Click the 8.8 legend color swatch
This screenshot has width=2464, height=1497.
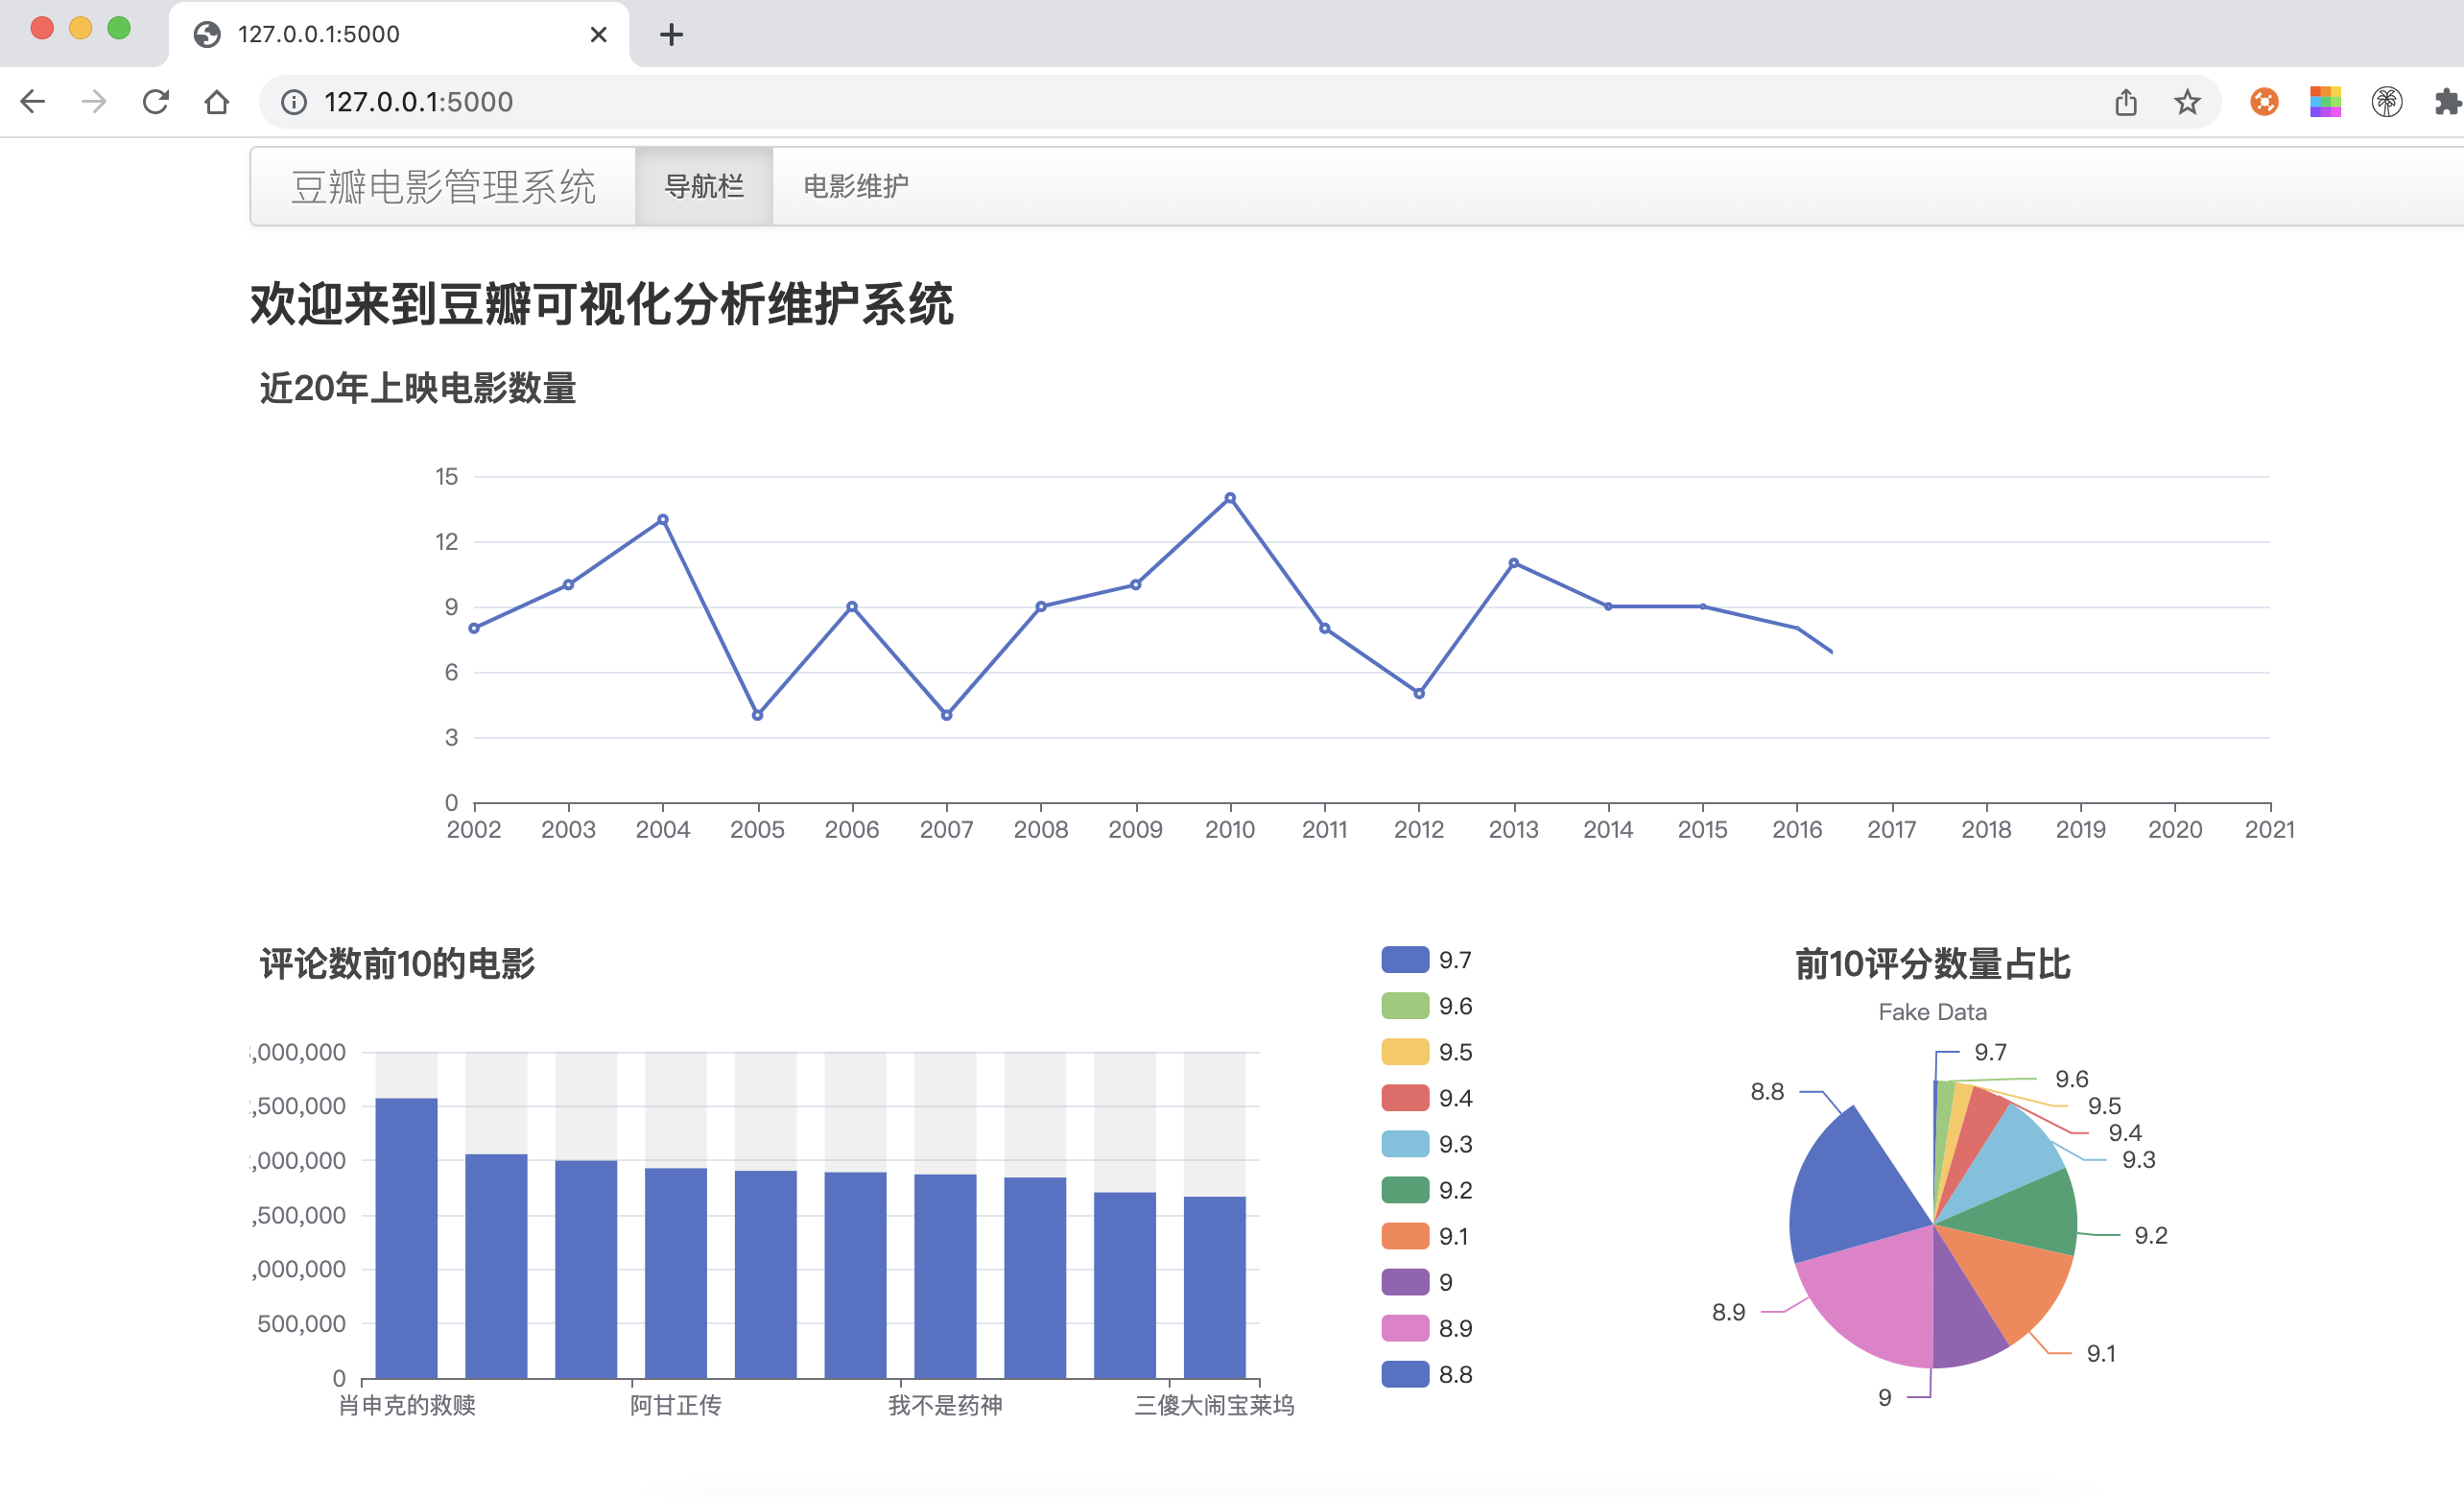1405,1374
